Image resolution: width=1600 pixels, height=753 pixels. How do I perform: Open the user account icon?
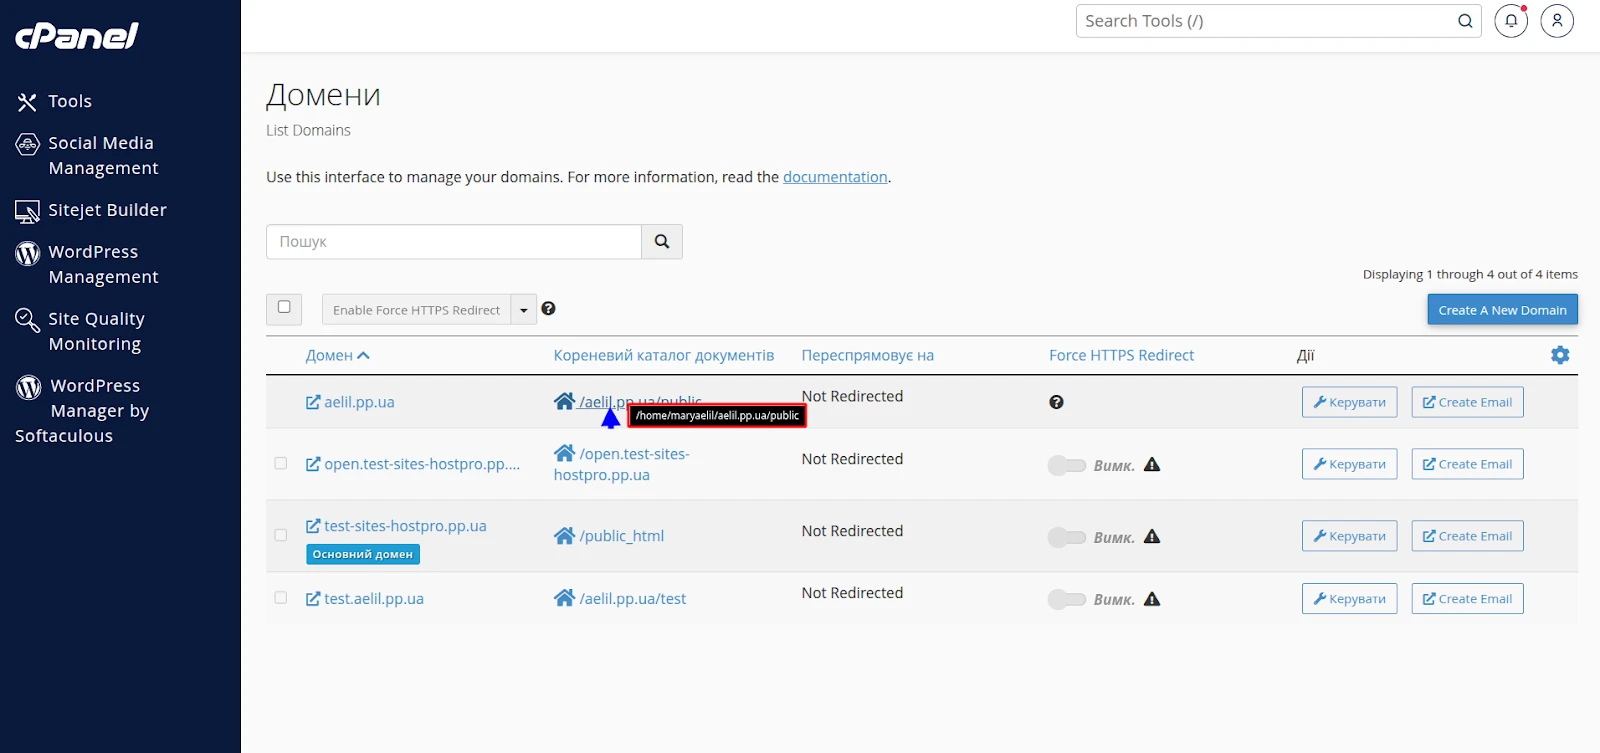tap(1557, 21)
